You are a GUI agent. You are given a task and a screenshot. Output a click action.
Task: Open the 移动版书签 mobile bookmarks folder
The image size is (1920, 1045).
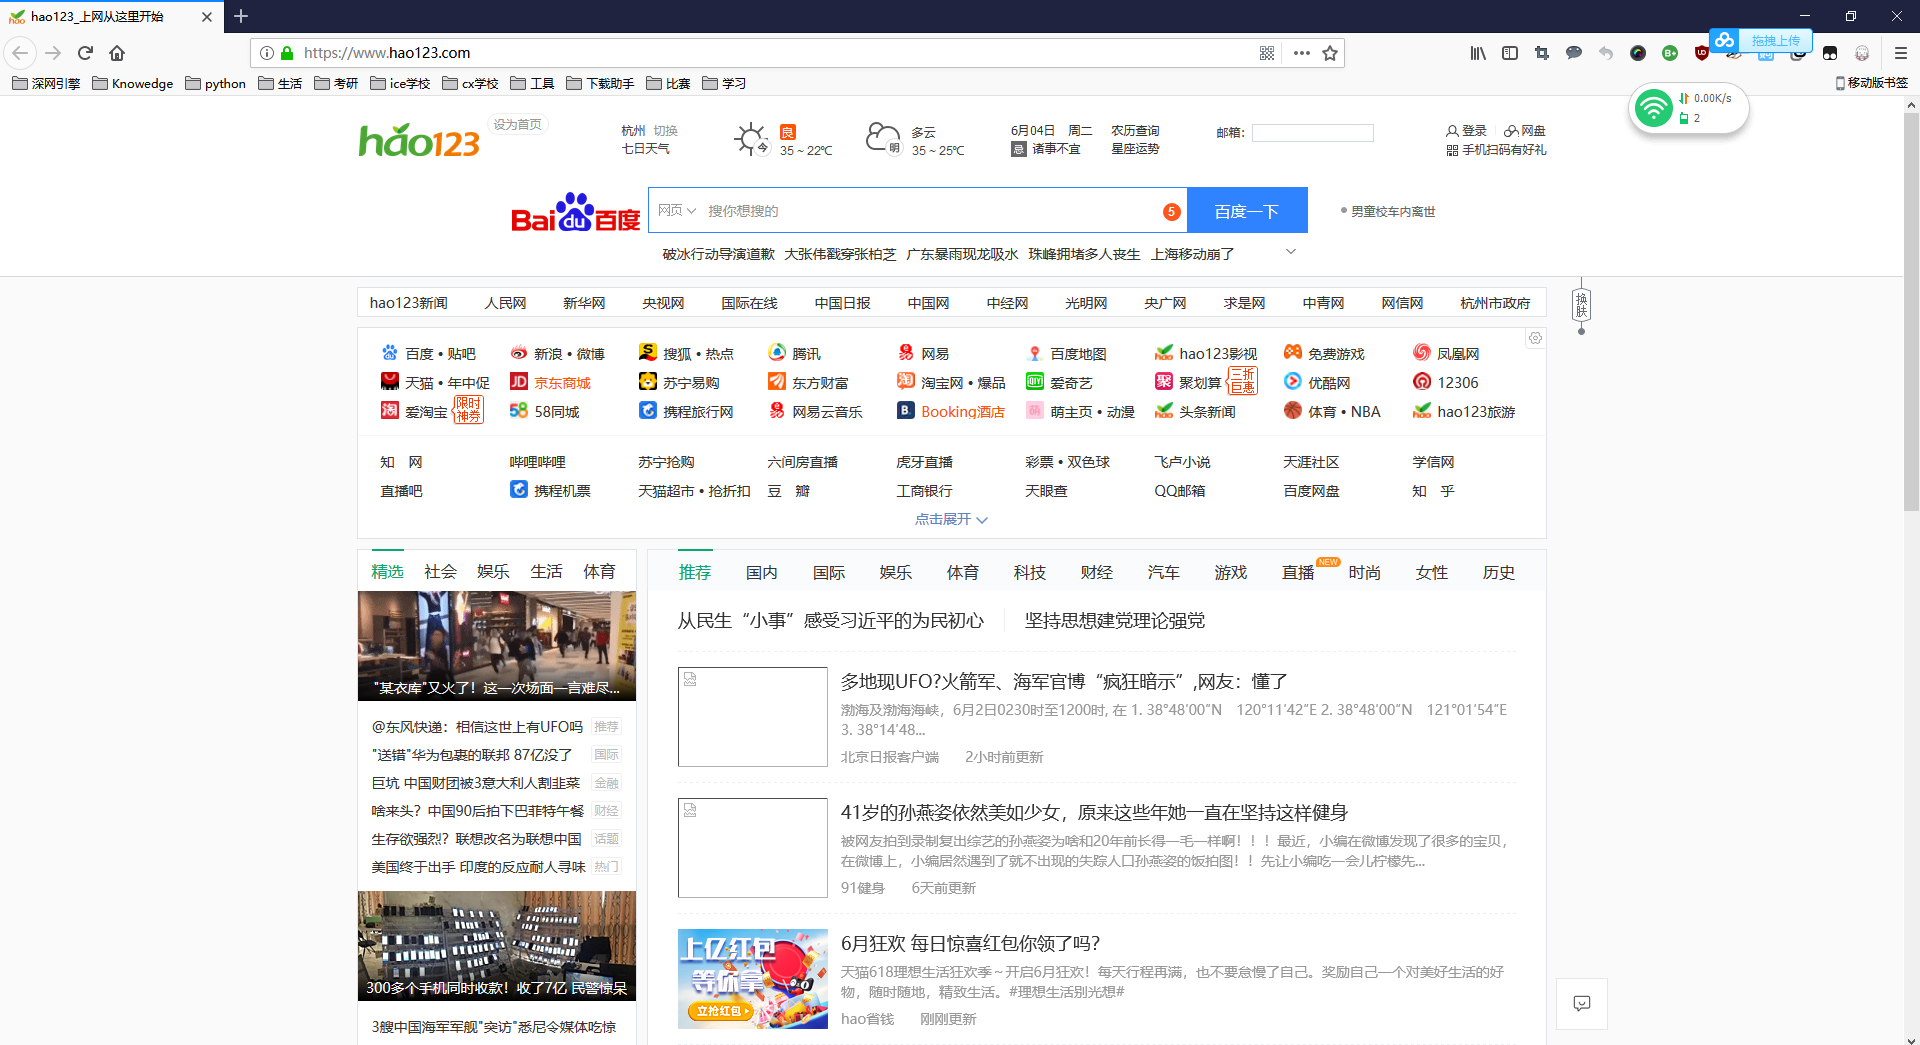pyautogui.click(x=1872, y=83)
